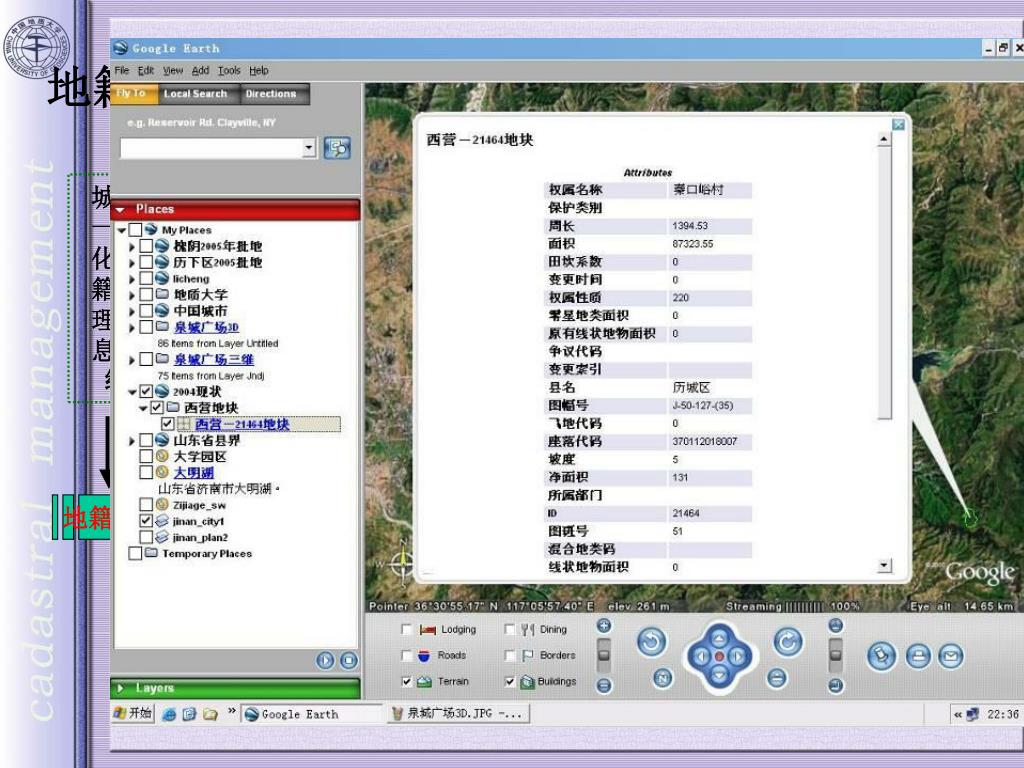Click the compass on the map
This screenshot has width=1024, height=768.
click(403, 562)
